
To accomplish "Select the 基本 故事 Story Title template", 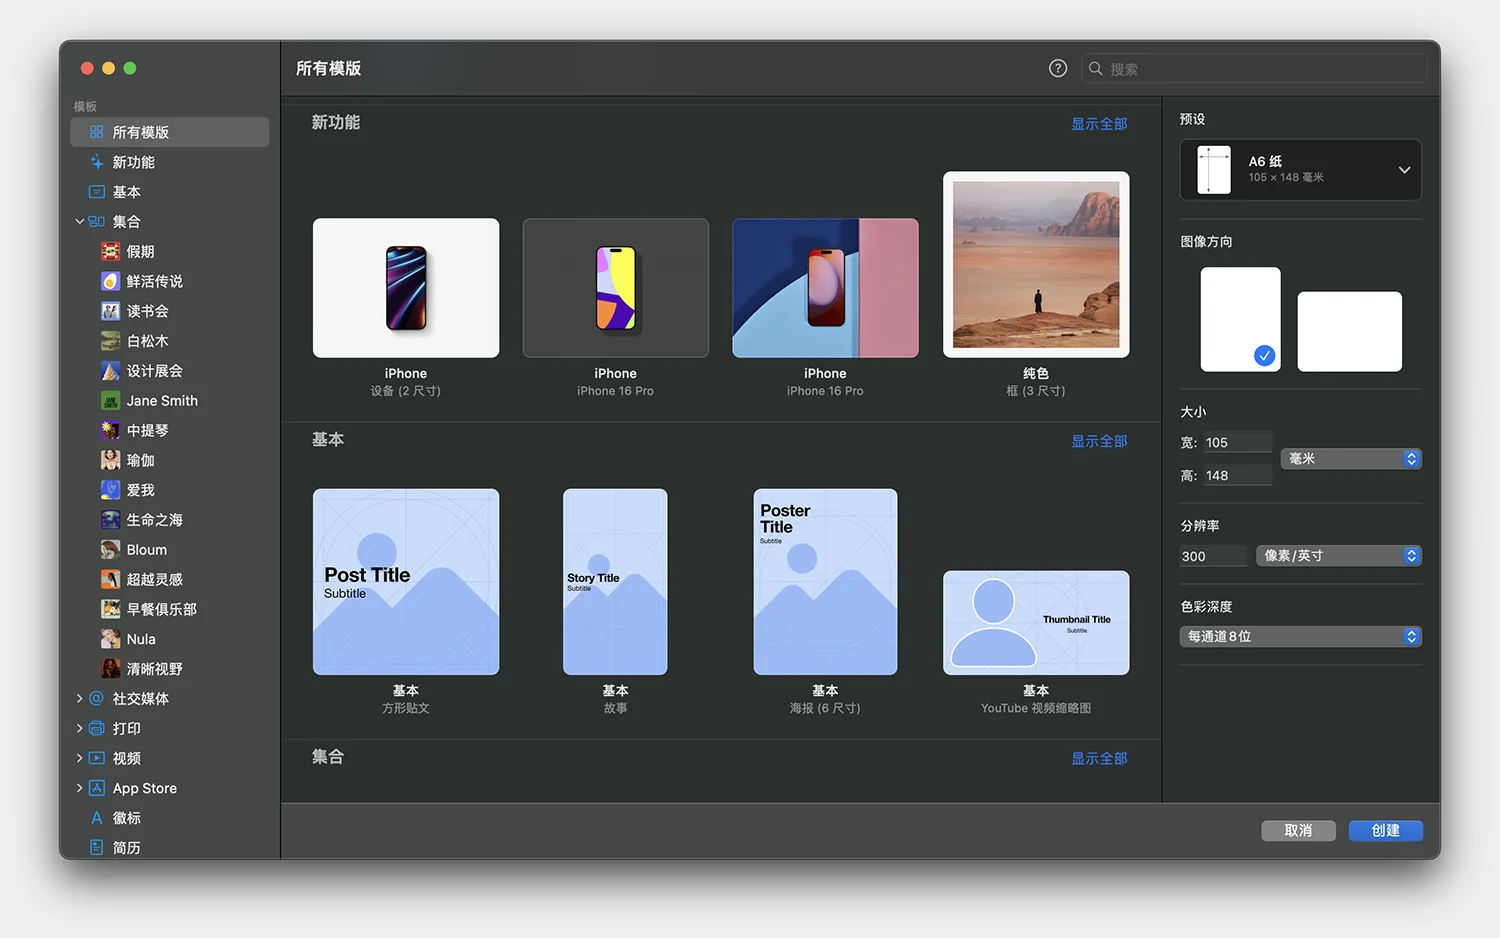I will click(x=615, y=582).
